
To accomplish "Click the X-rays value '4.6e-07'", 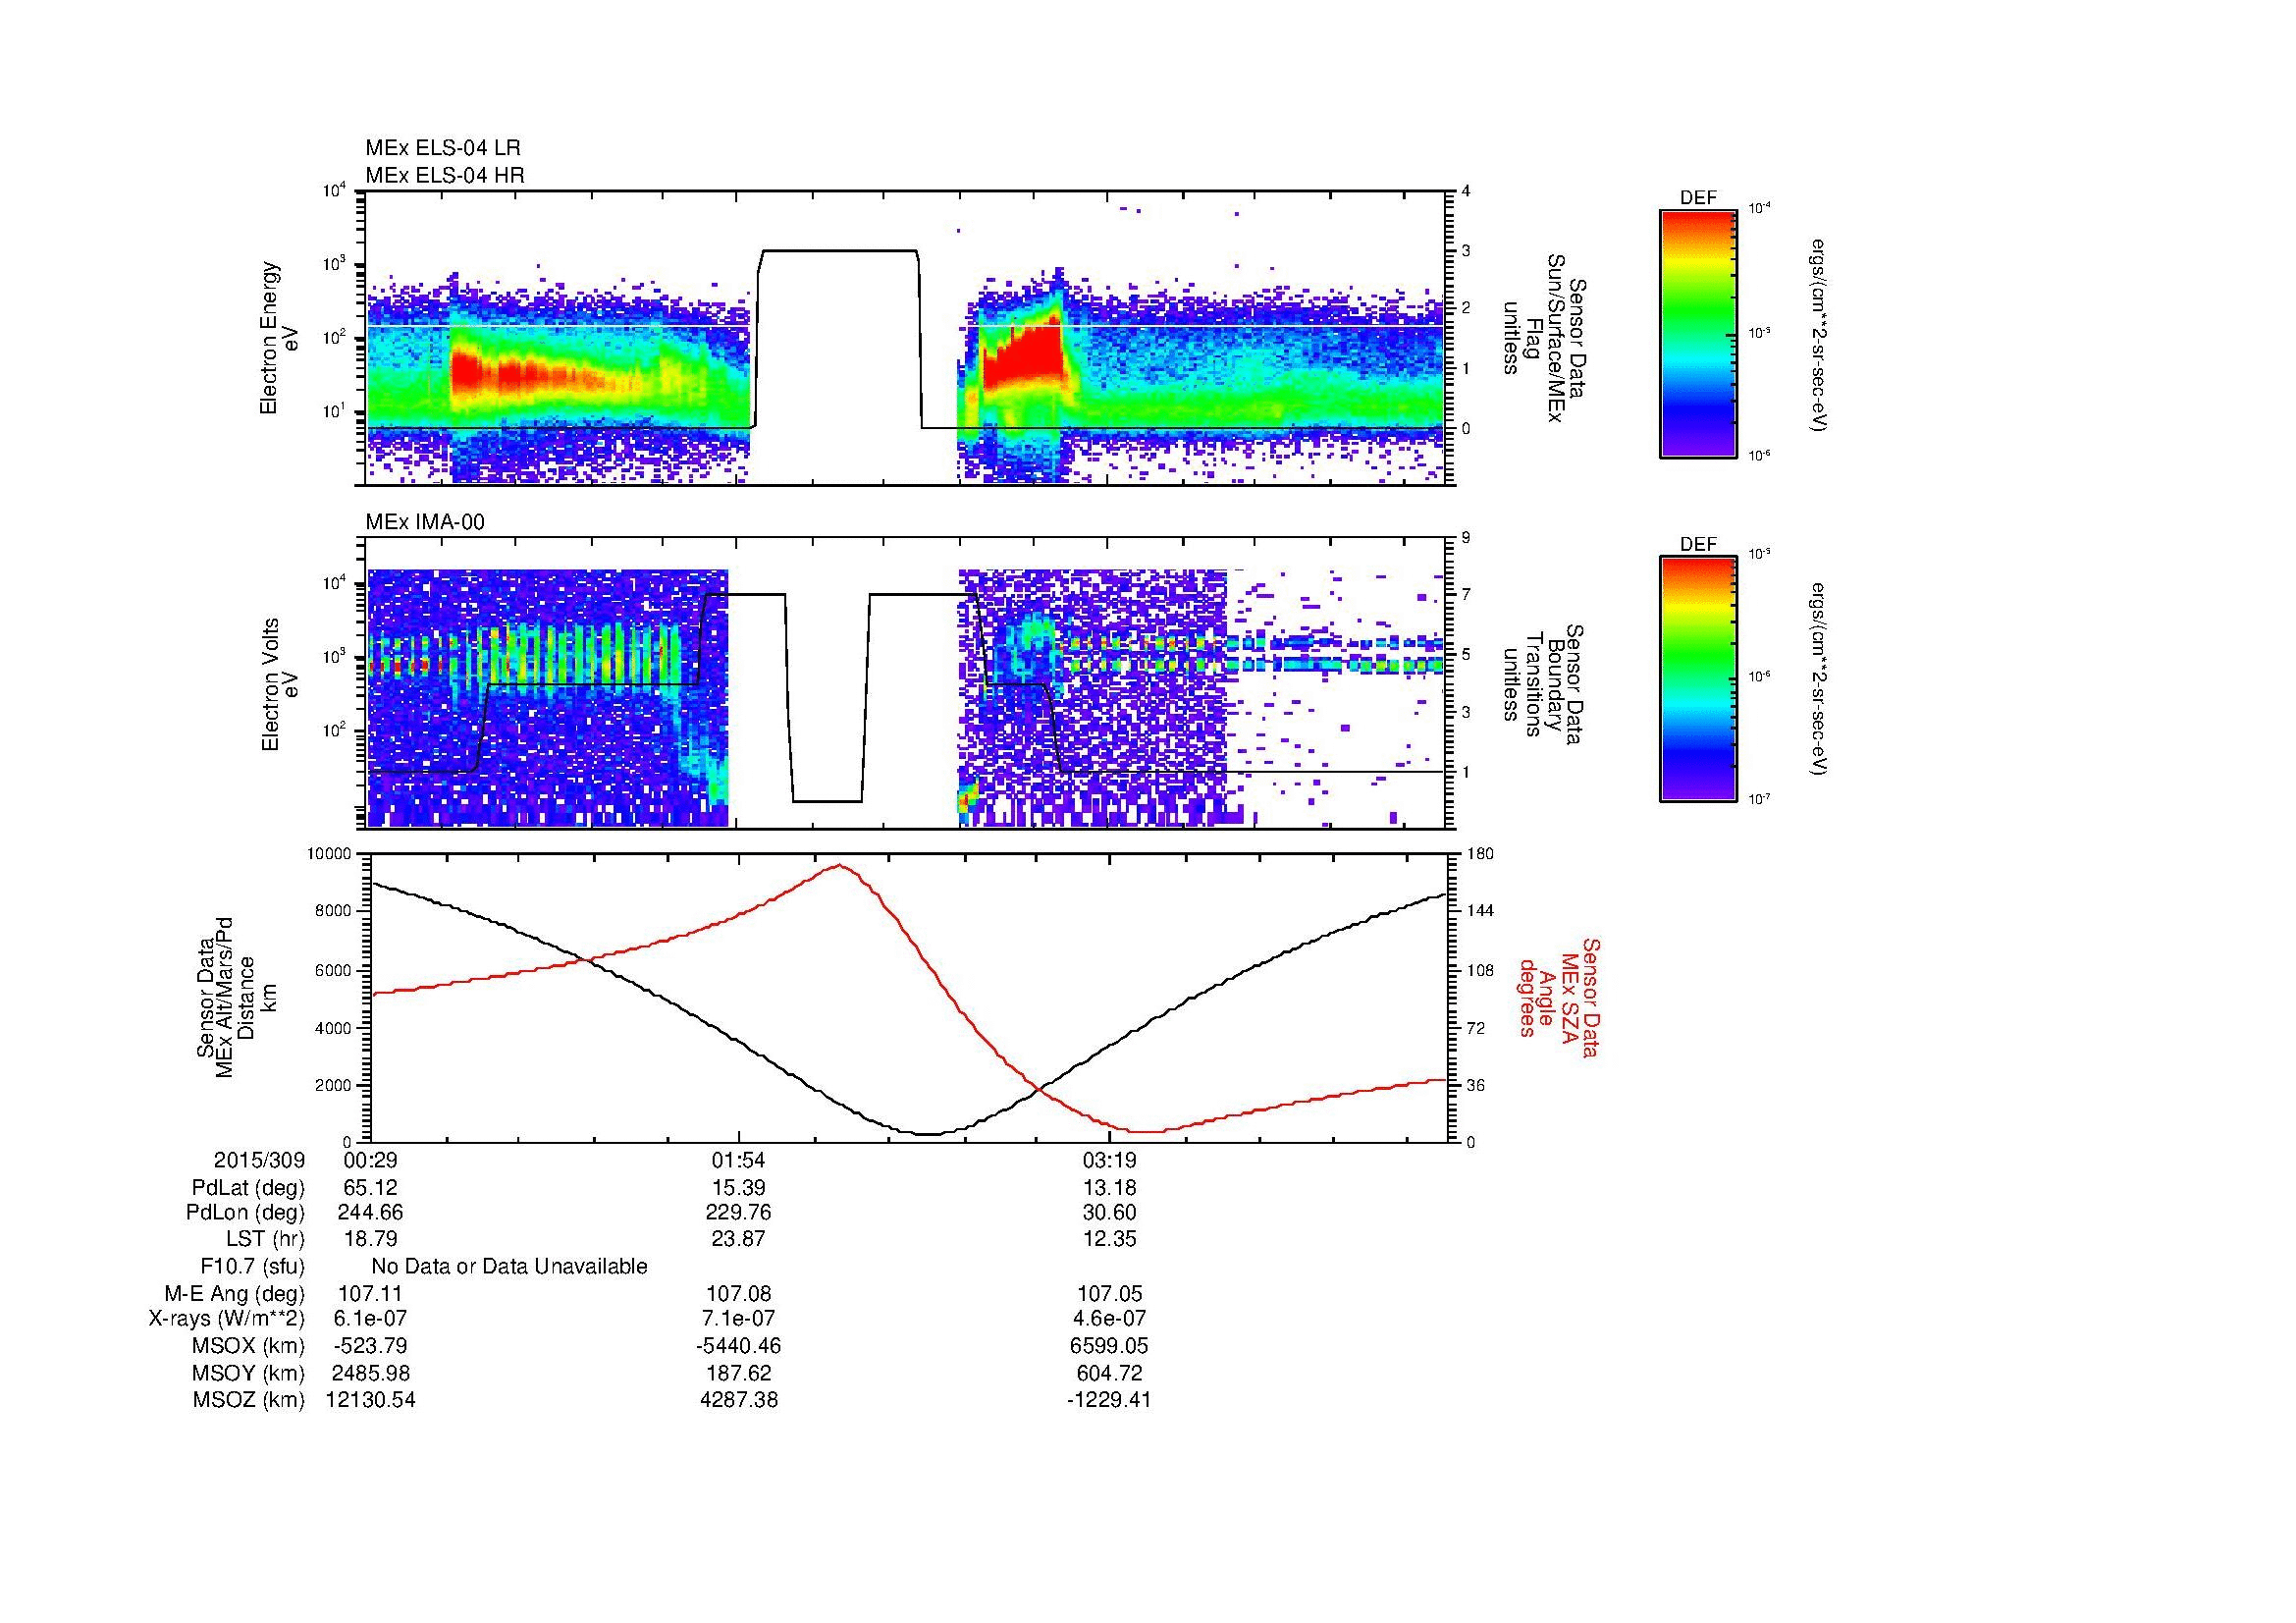I will click(x=1109, y=1320).
